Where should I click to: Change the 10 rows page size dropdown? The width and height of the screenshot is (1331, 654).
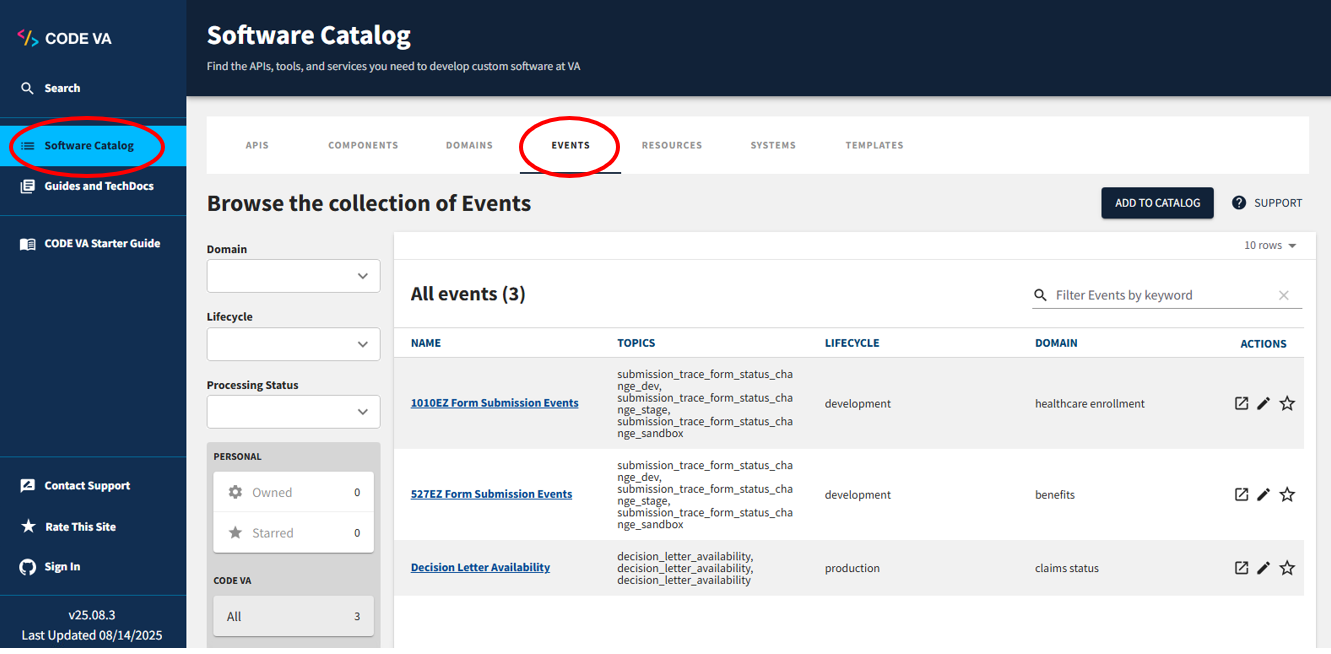(x=1270, y=246)
